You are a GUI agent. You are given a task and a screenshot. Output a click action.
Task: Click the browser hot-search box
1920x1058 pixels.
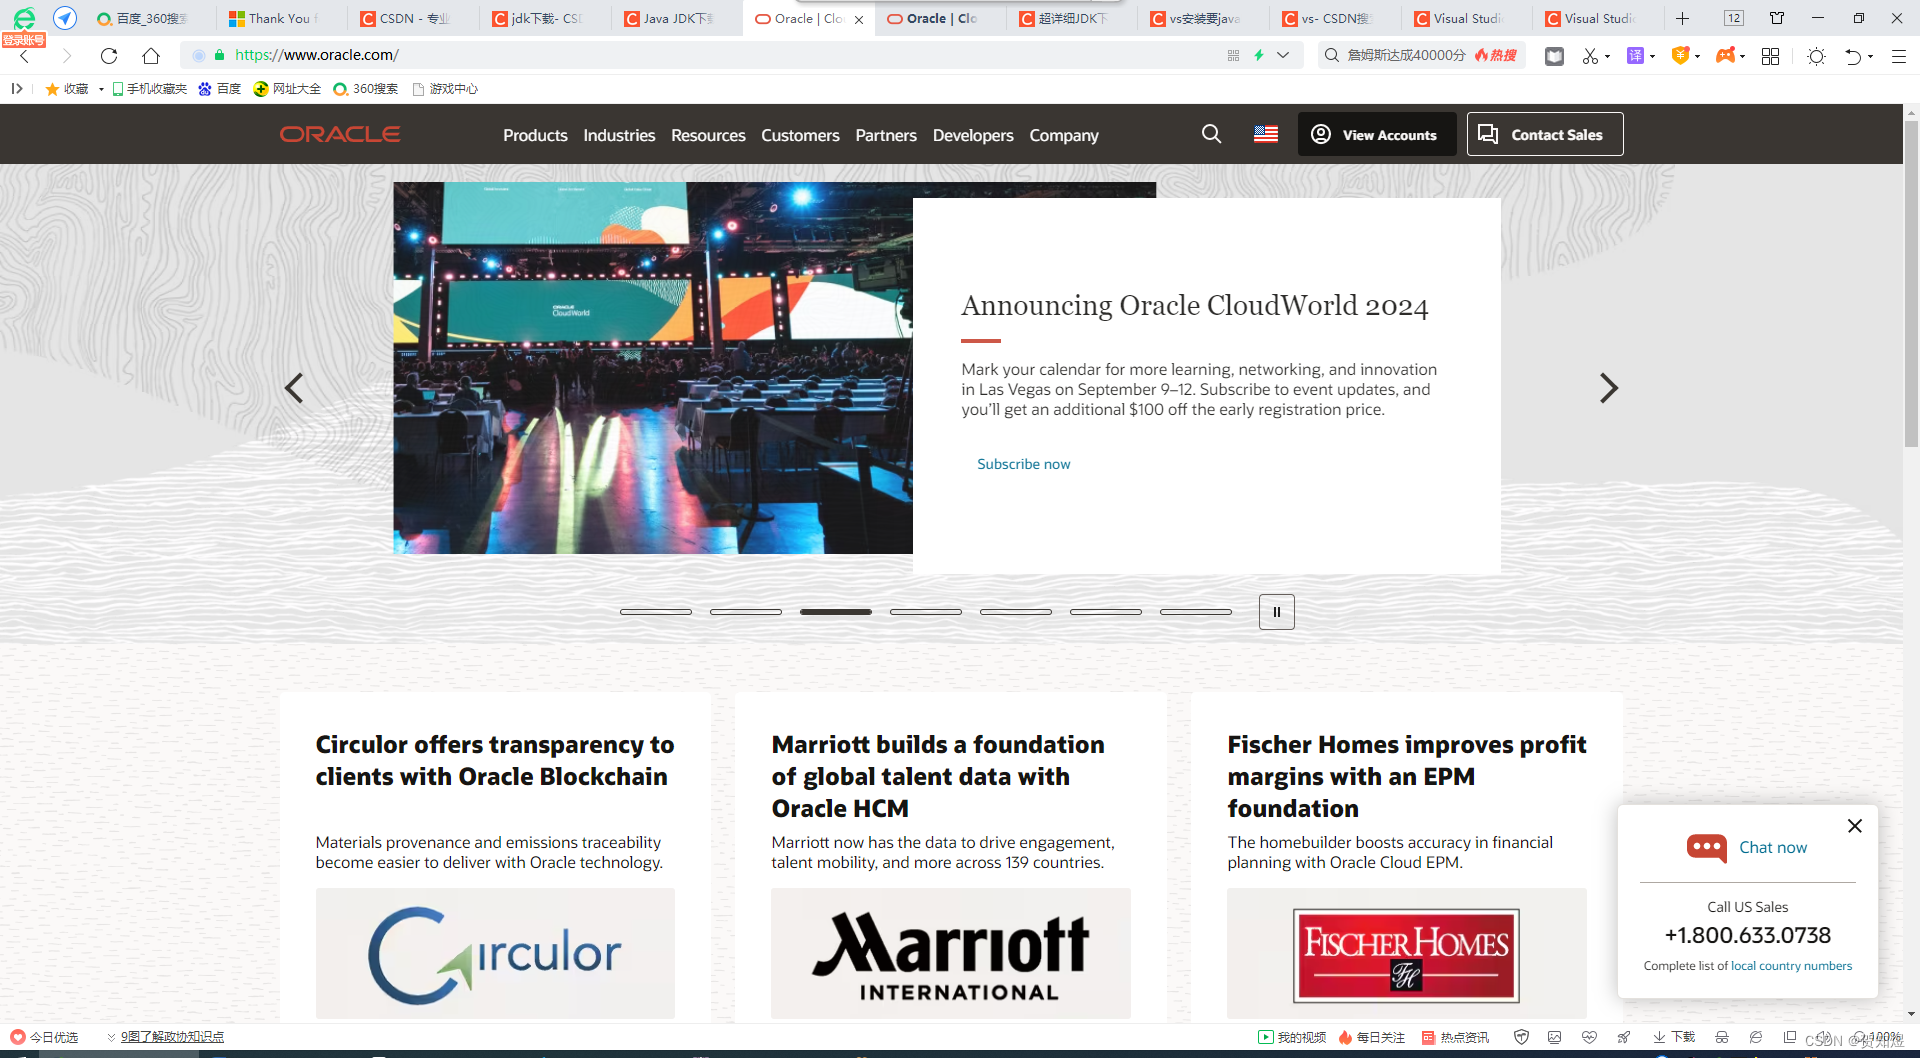pyautogui.click(x=1420, y=56)
